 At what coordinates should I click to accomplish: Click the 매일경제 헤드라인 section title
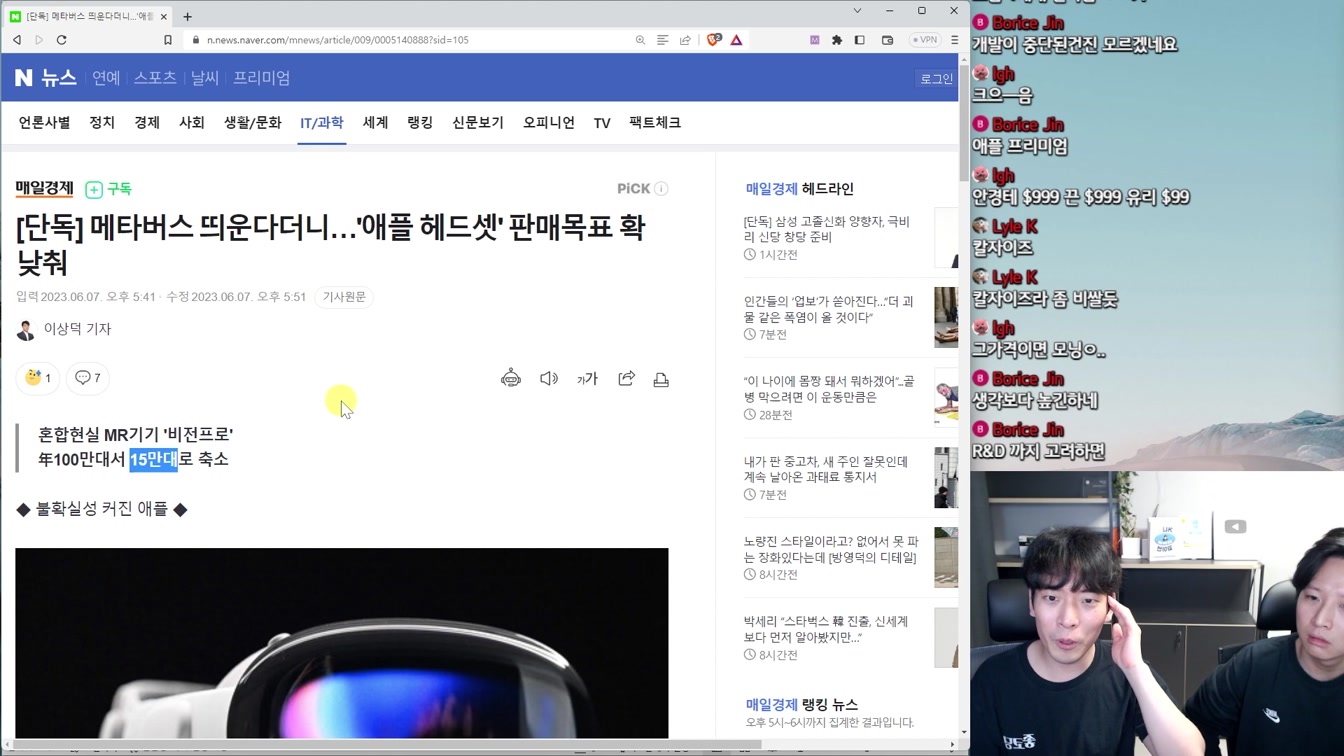pos(800,189)
